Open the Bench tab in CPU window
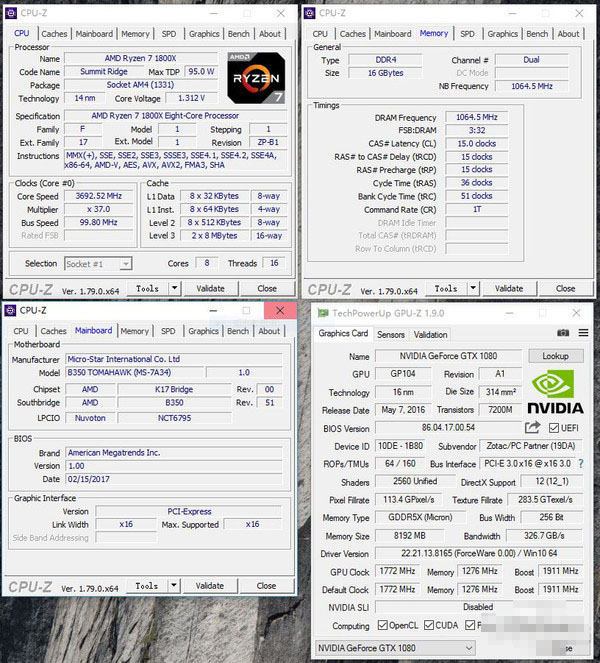Screen dimensions: 600x663 238,34
